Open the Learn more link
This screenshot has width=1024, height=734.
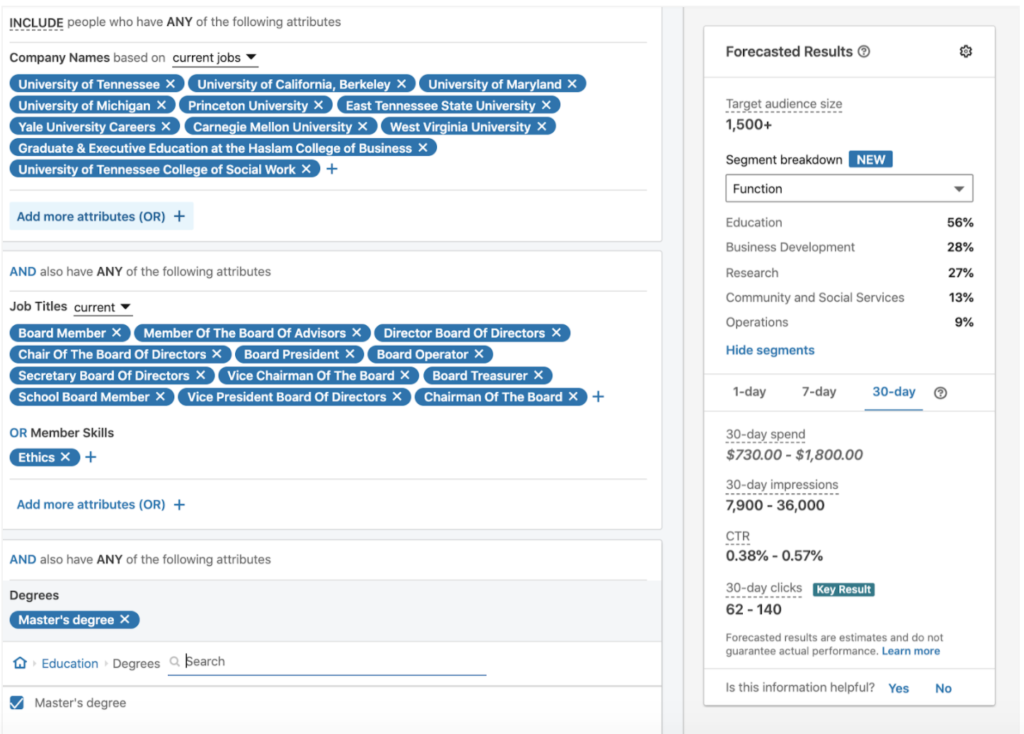point(910,651)
